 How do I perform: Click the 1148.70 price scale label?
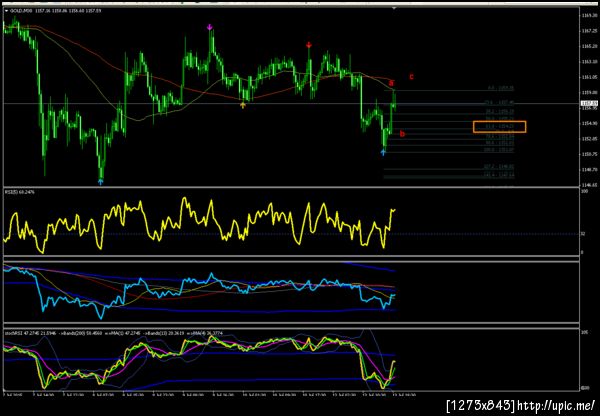point(589,170)
